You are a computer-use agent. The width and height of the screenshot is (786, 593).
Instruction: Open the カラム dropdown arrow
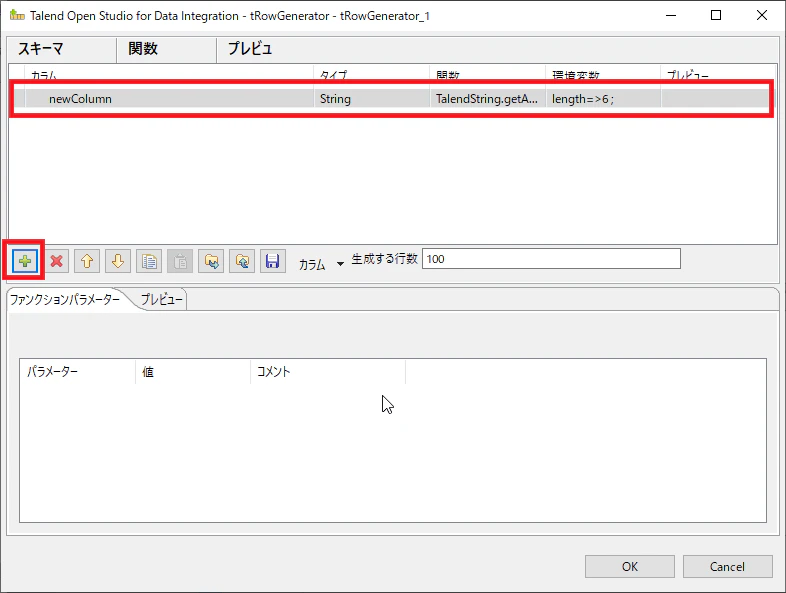340,264
